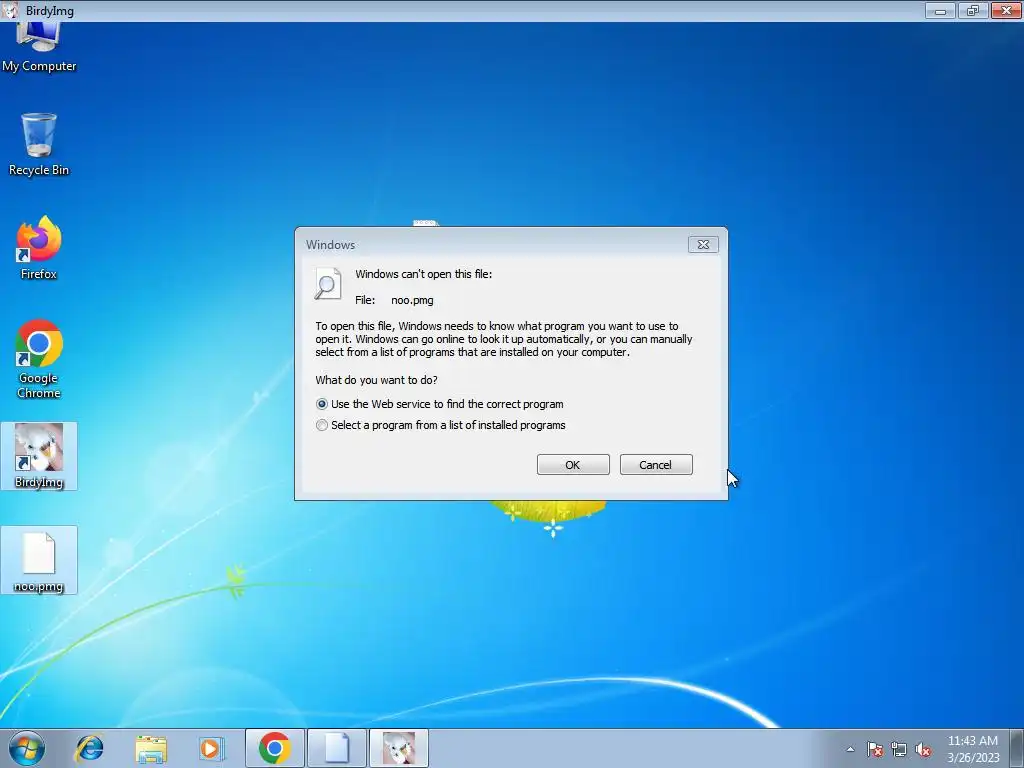
Task: Select the Recycle Bin desktop icon
Action: click(39, 144)
